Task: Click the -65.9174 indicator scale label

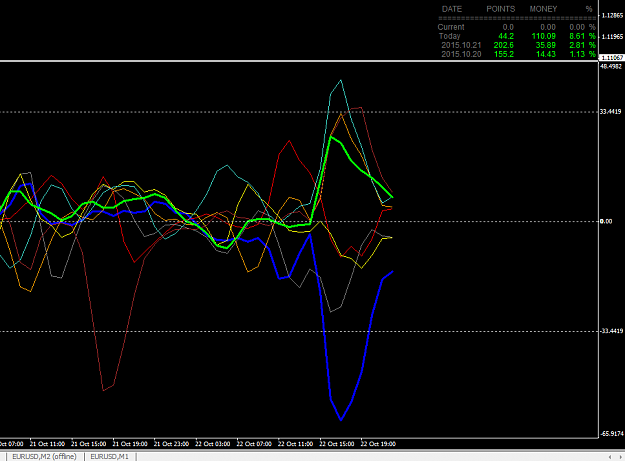Action: (x=611, y=434)
